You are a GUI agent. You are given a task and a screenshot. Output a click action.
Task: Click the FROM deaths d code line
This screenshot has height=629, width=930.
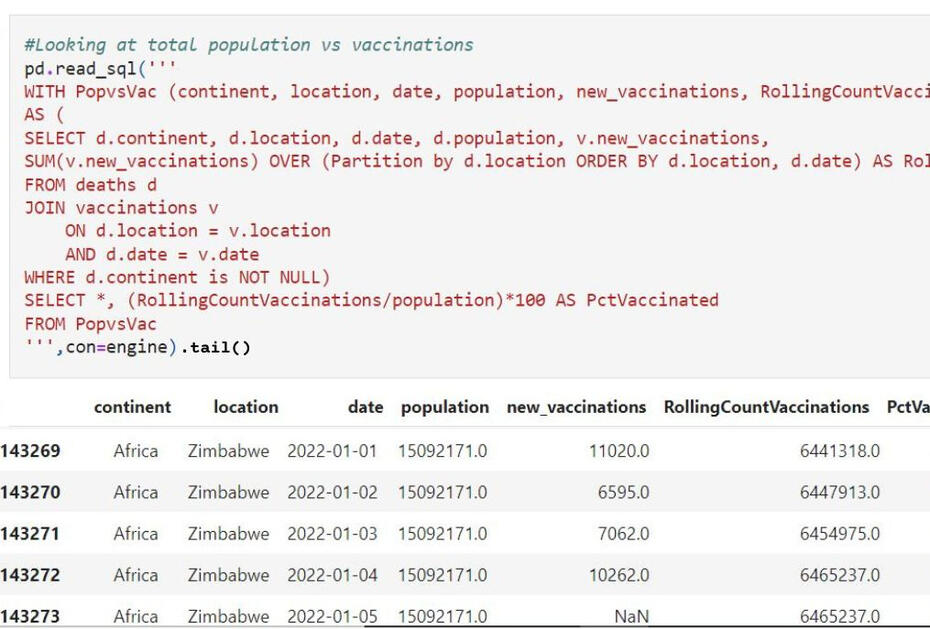tap(90, 184)
